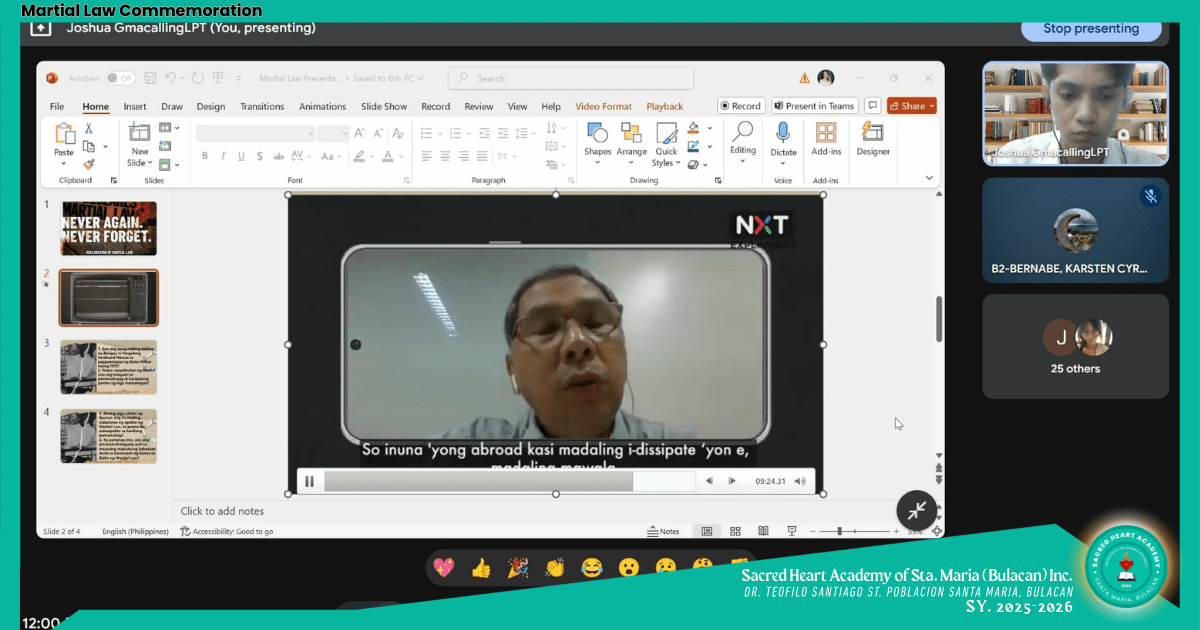1200x630 pixels.
Task: Switch to the Transitions tab
Action: click(x=262, y=107)
